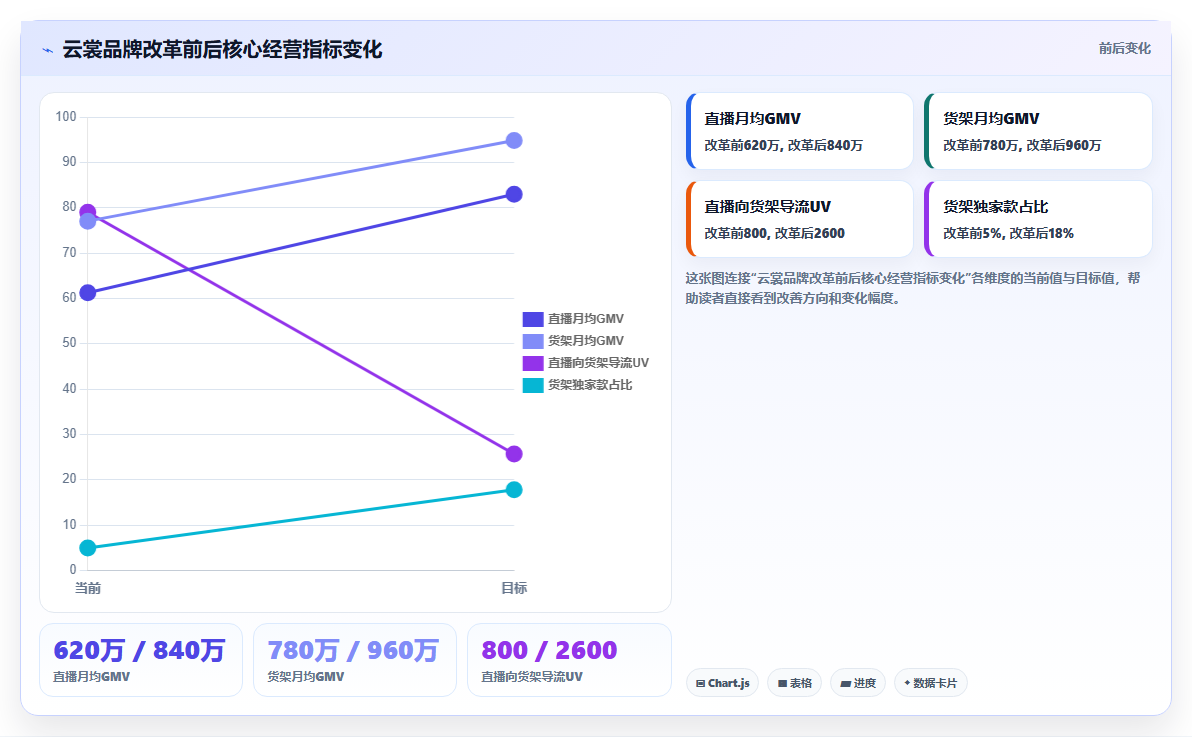Toggle the 直播月均GMV legend swatch
This screenshot has height=737, width=1192.
click(533, 319)
